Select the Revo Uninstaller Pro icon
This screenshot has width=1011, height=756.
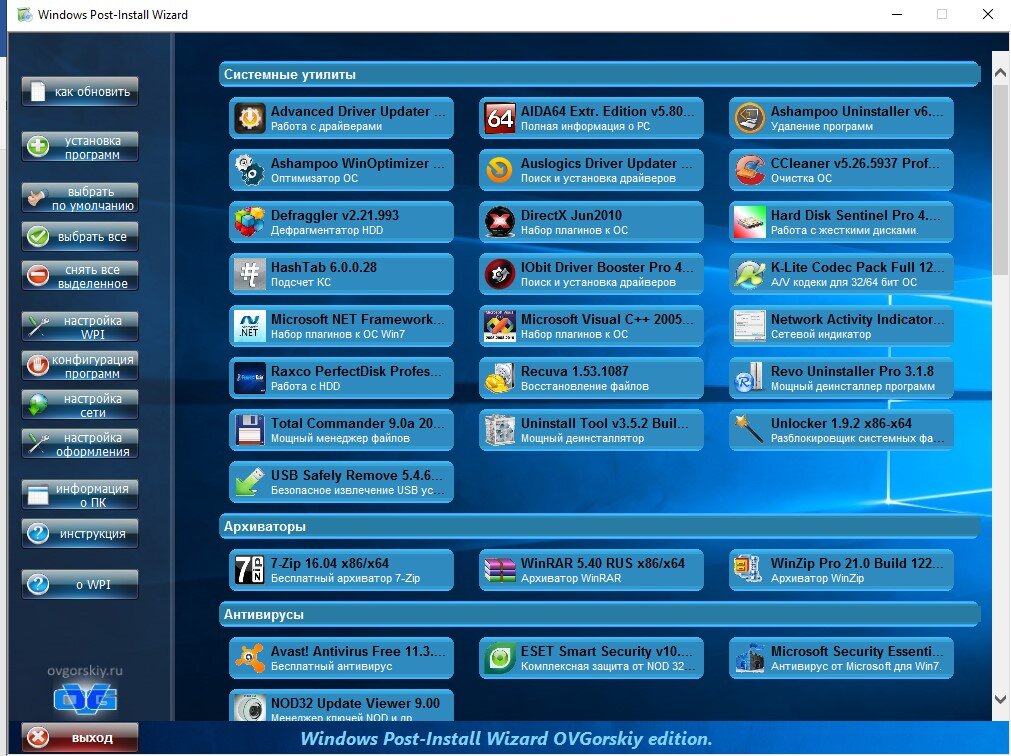pyautogui.click(x=750, y=379)
